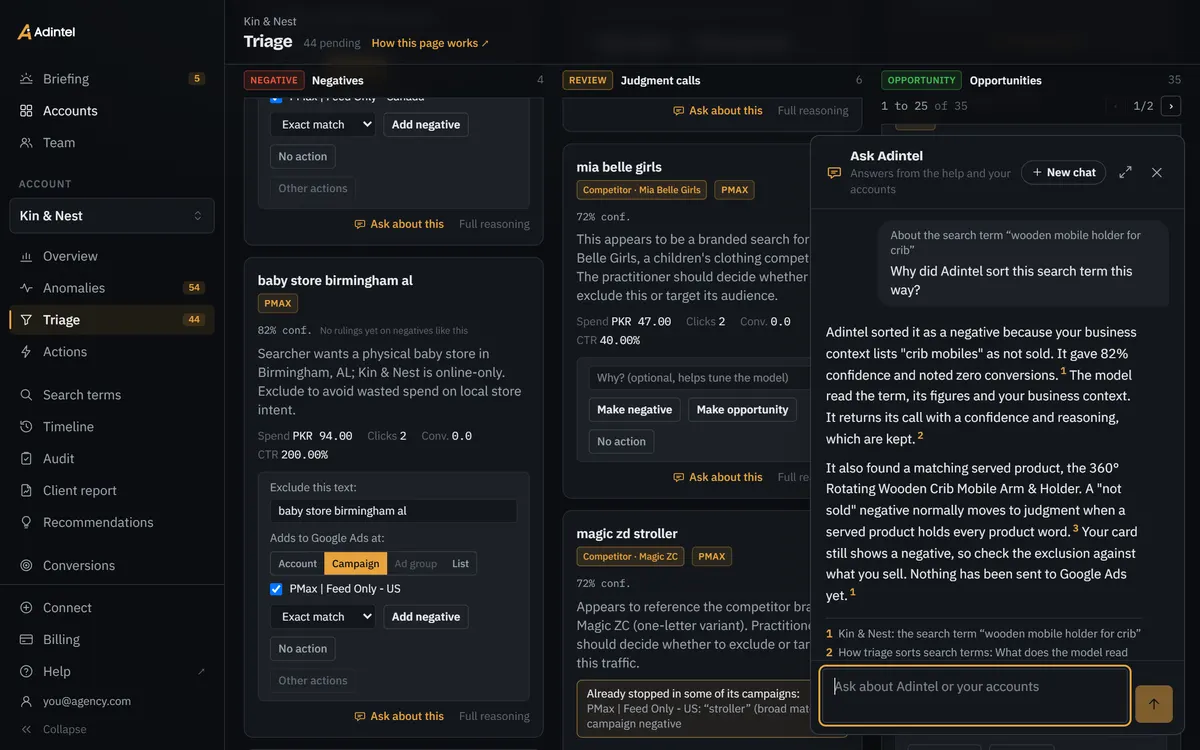Open Other actions in top Negatives card

pos(313,189)
